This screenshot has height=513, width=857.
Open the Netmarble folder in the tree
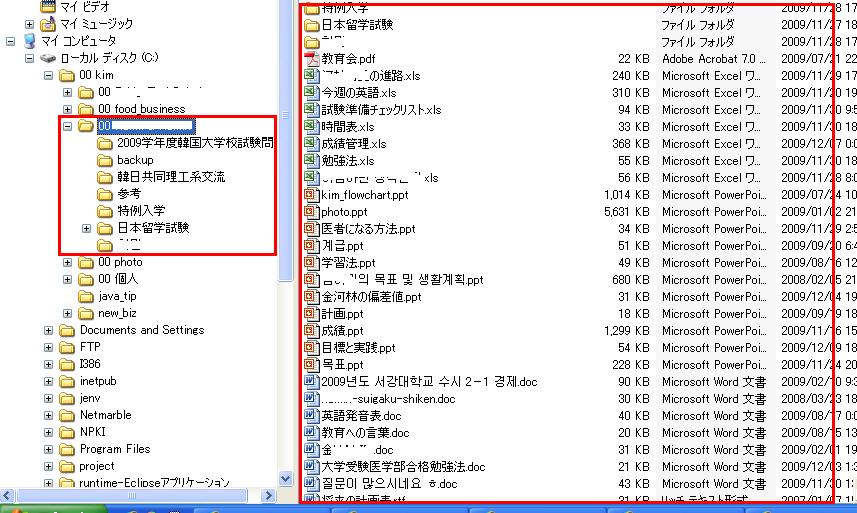point(105,415)
